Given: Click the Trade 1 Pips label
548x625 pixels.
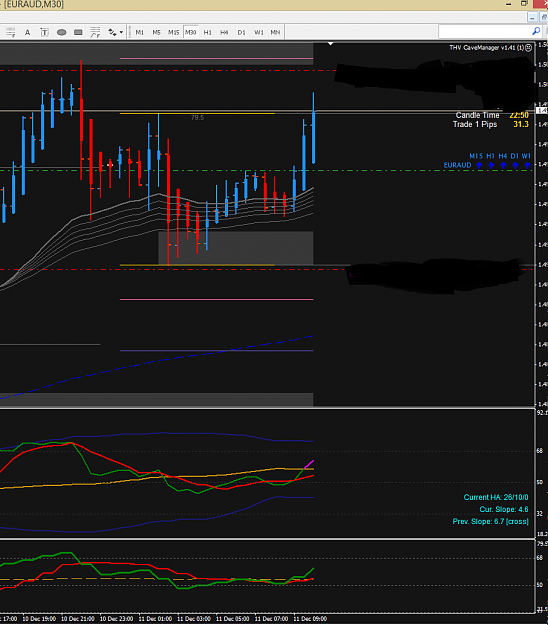Looking at the screenshot, I should coord(475,124).
